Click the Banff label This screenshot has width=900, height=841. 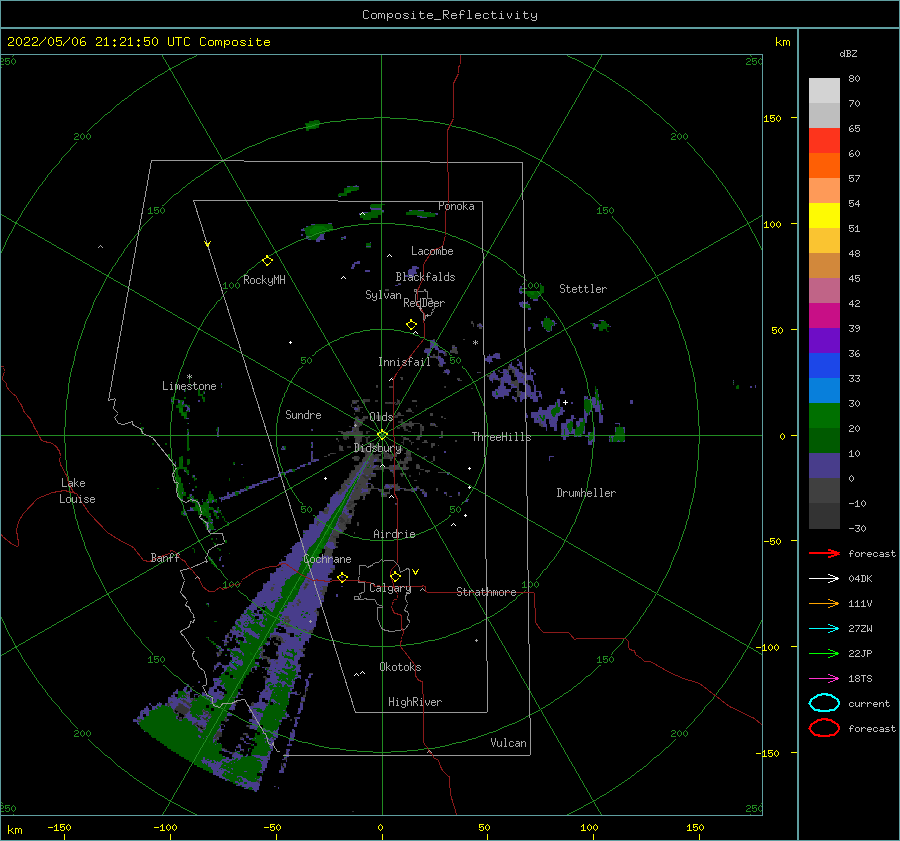165,558
